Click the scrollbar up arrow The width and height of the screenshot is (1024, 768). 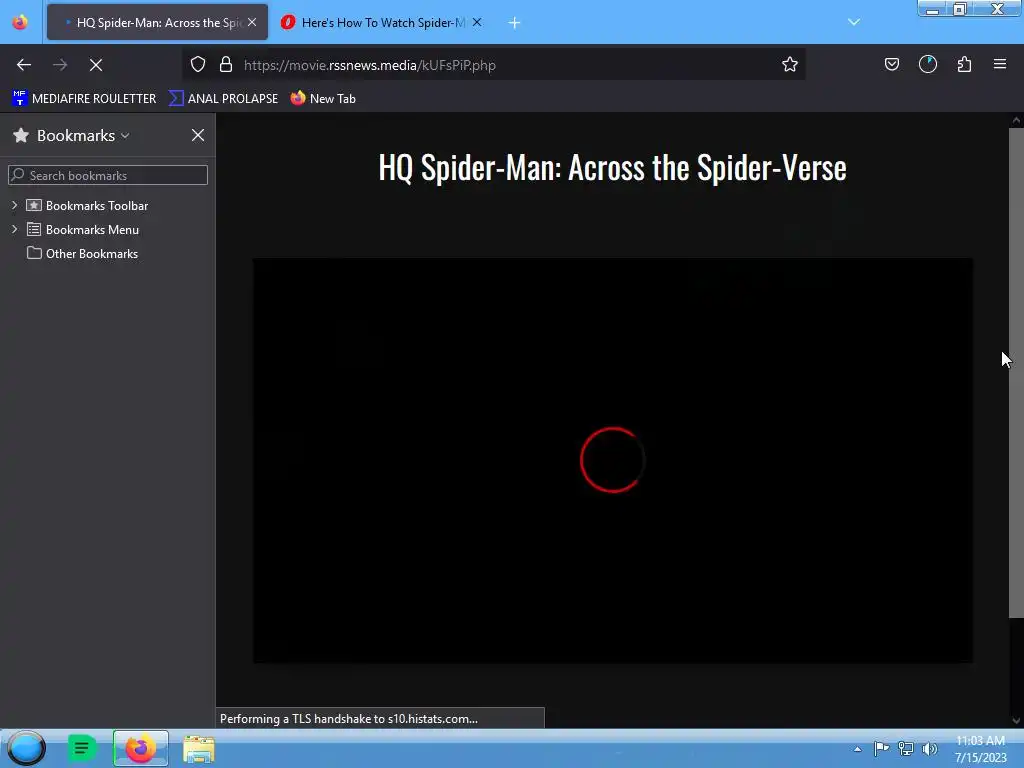(x=1016, y=120)
